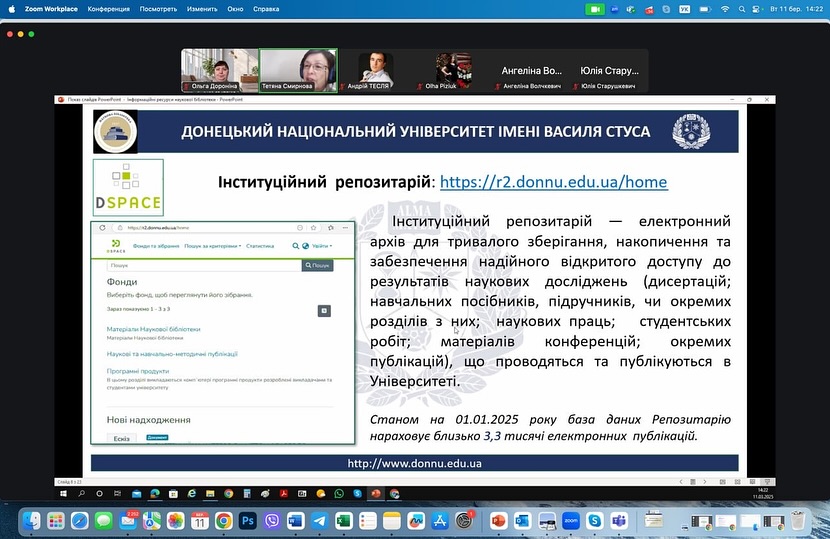
Task: Open Freeform app in the Dock
Action: click(x=416, y=521)
